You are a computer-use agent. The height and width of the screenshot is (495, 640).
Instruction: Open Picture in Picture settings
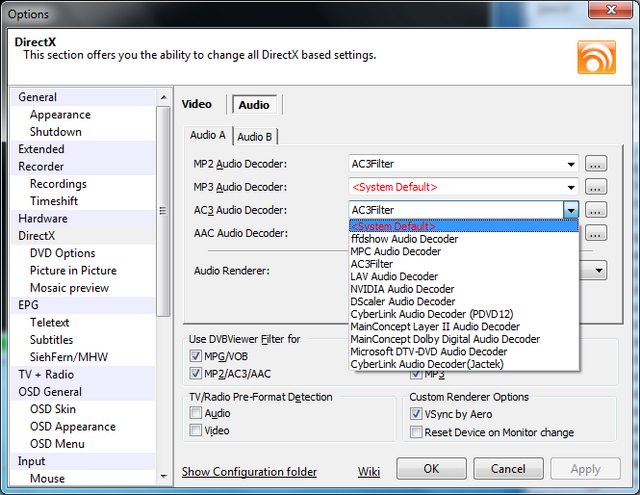tap(83, 270)
